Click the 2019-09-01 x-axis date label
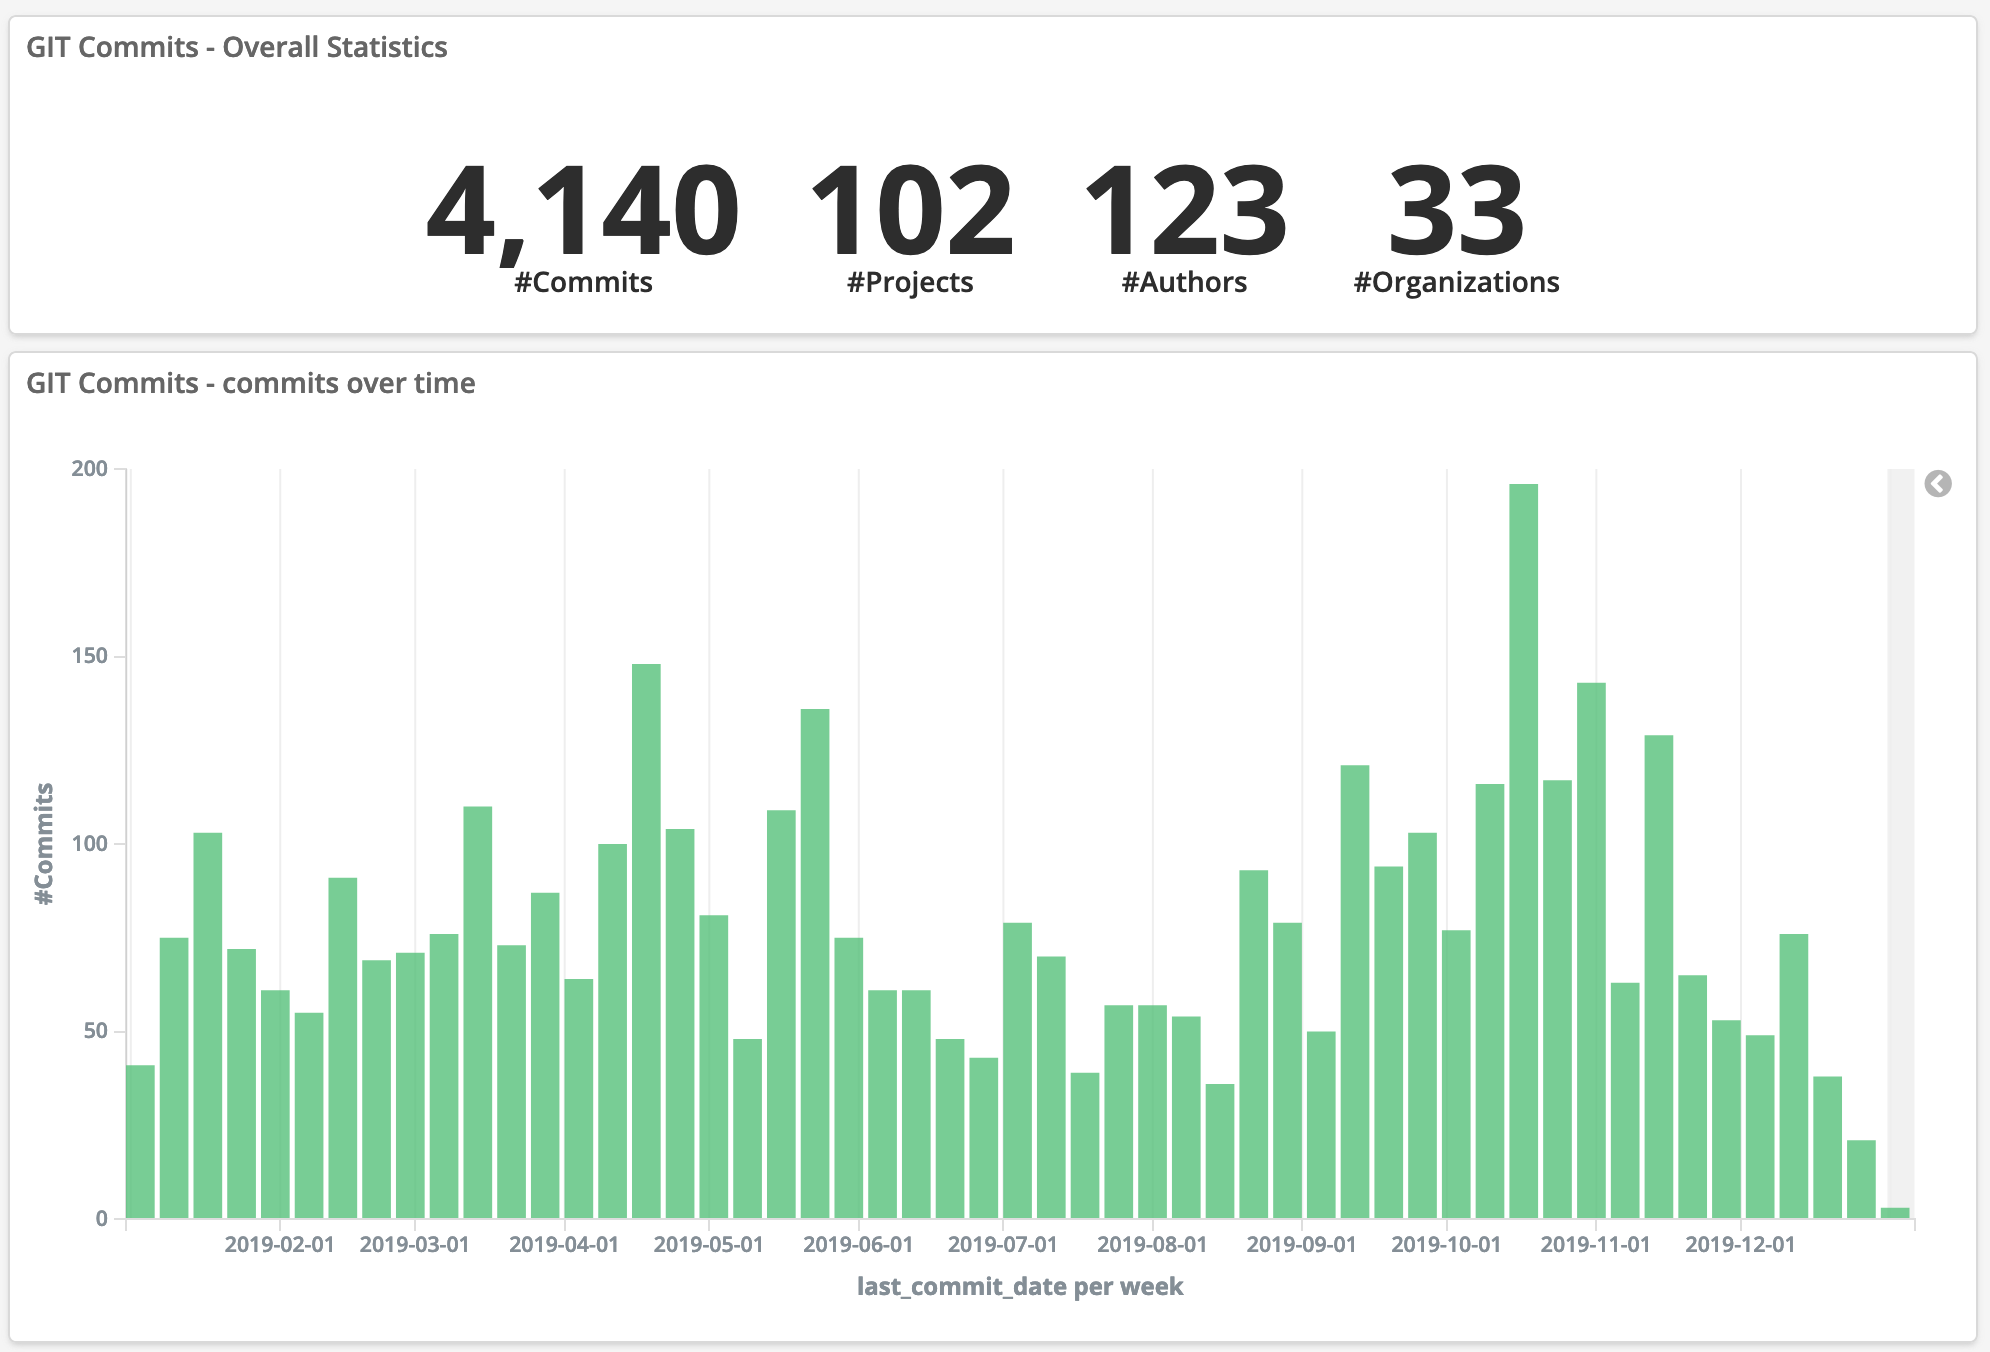1990x1352 pixels. point(1301,1245)
